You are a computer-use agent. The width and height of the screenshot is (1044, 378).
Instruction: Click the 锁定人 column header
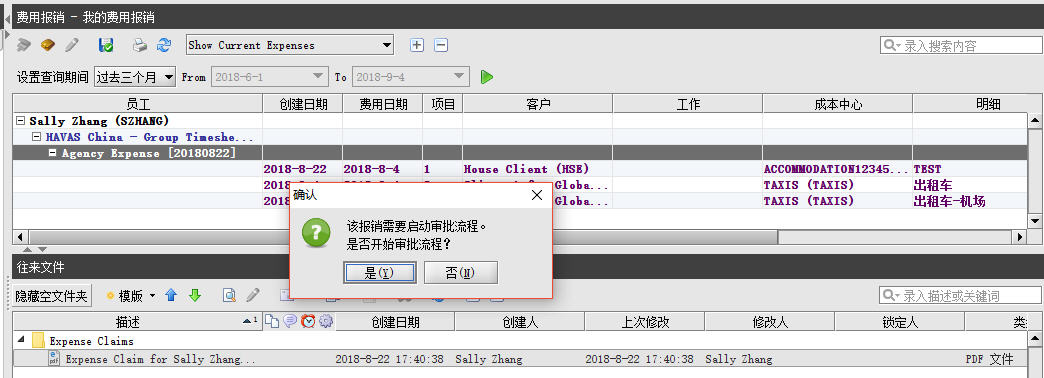[900, 322]
